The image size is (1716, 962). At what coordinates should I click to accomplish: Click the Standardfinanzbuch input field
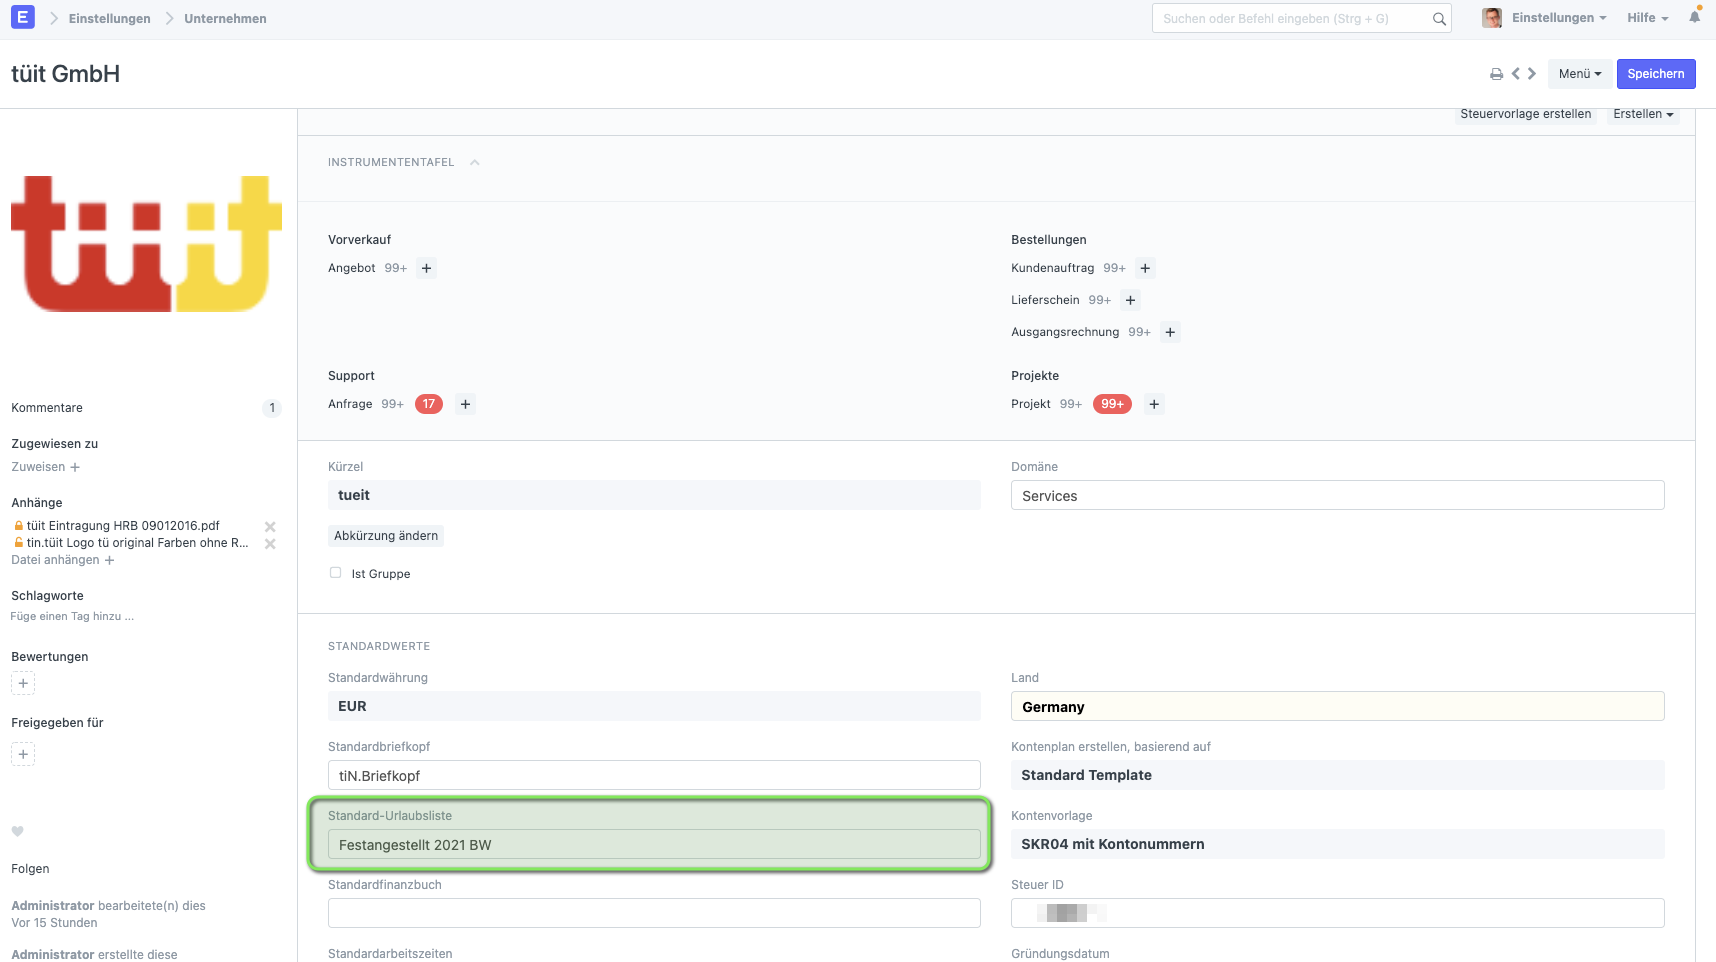click(x=654, y=914)
